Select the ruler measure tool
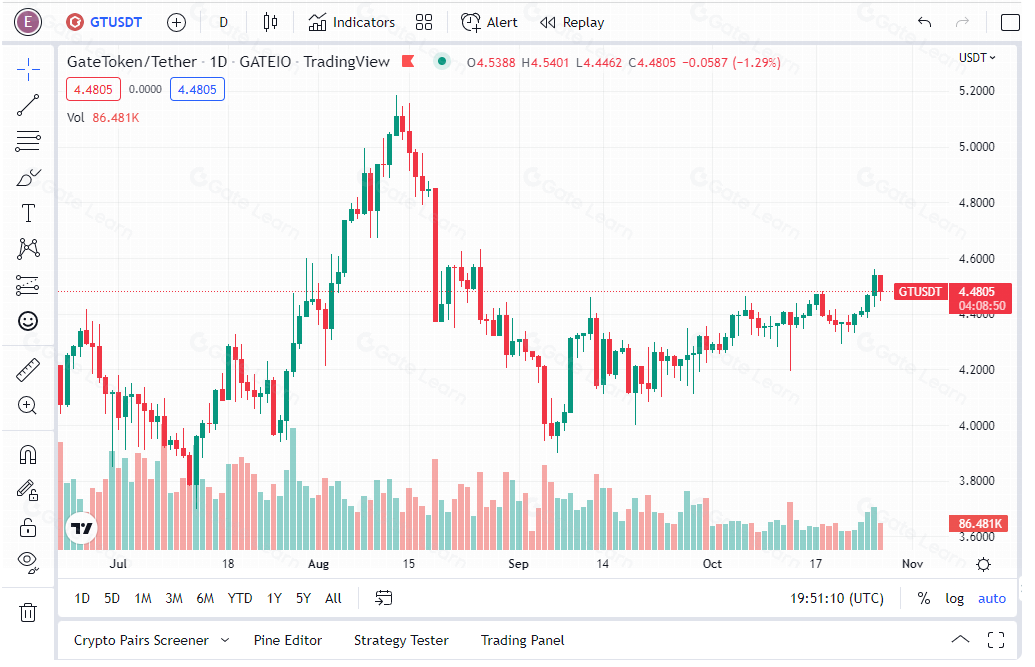Viewport: 1035px width, 667px height. coord(28,370)
